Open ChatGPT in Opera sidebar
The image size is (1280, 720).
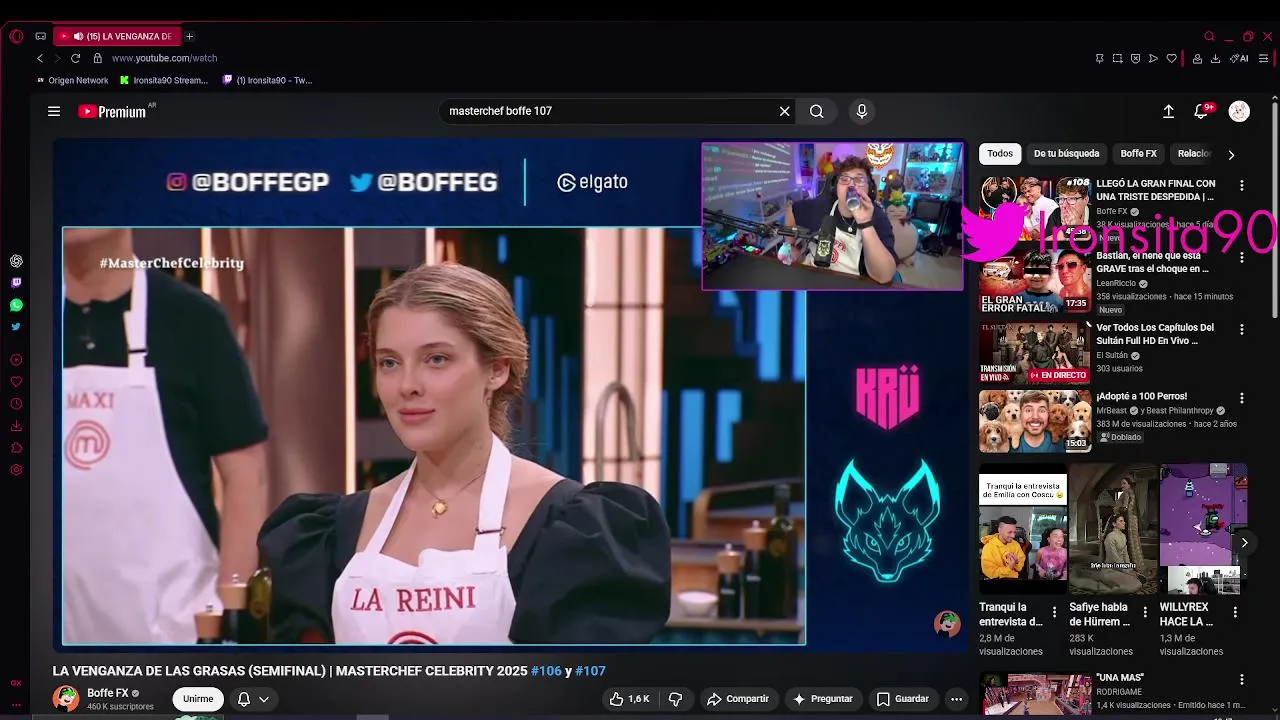(16, 261)
